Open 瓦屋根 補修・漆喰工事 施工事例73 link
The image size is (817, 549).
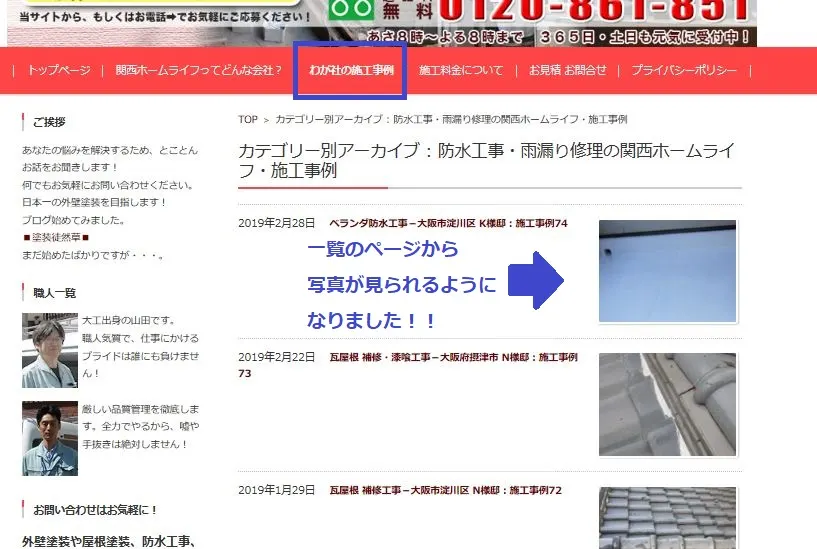[408, 365]
